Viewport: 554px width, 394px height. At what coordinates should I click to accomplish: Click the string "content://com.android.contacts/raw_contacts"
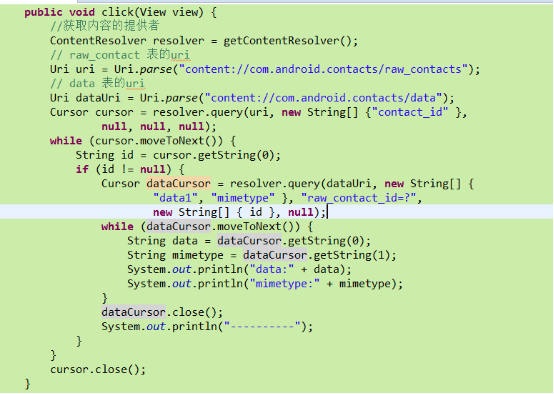tap(324, 70)
